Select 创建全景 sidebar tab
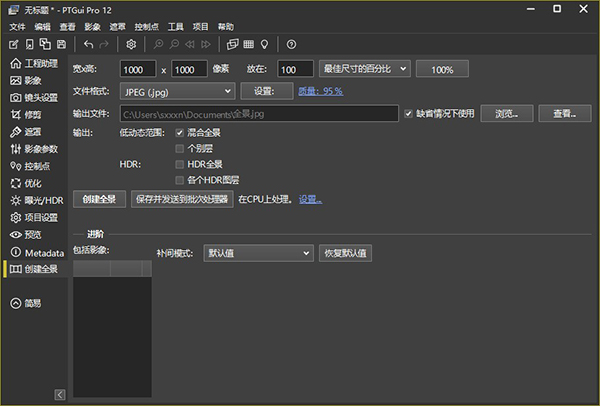The height and width of the screenshot is (406, 600). [x=34, y=269]
